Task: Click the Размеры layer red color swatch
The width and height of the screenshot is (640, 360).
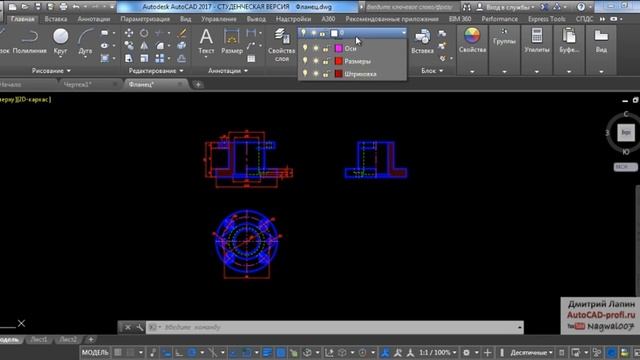Action: 338,61
